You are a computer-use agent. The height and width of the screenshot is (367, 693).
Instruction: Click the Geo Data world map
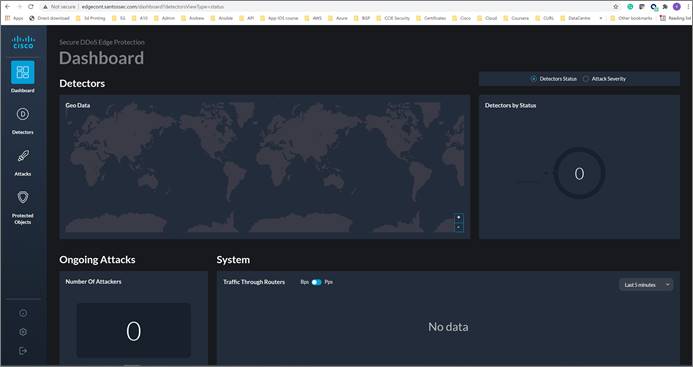point(265,167)
